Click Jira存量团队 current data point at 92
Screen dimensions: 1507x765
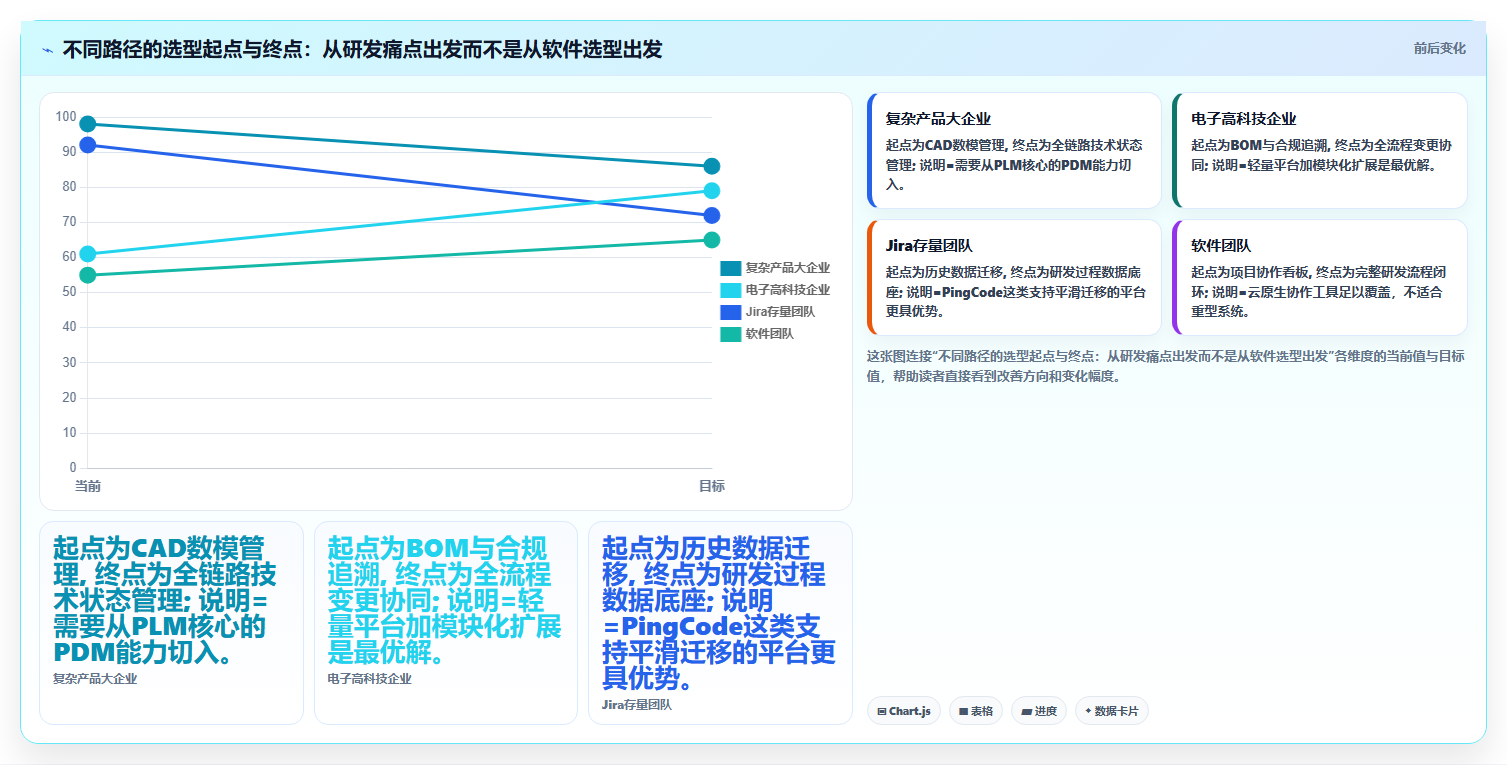(x=88, y=145)
